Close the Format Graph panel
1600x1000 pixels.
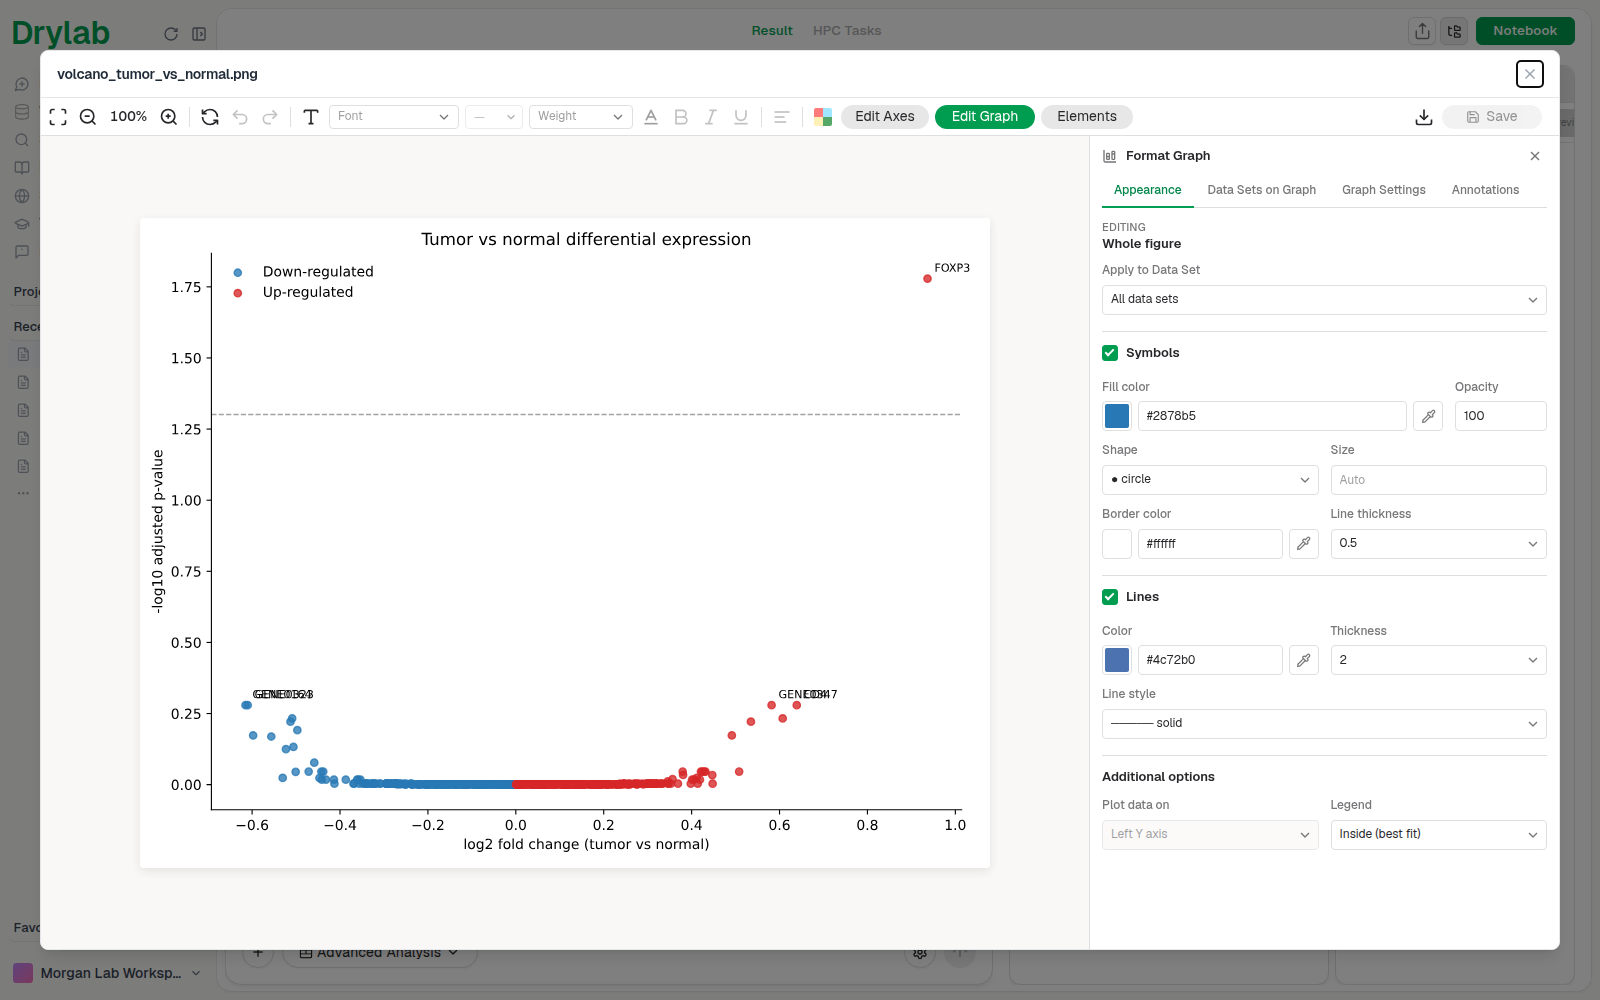coord(1535,156)
